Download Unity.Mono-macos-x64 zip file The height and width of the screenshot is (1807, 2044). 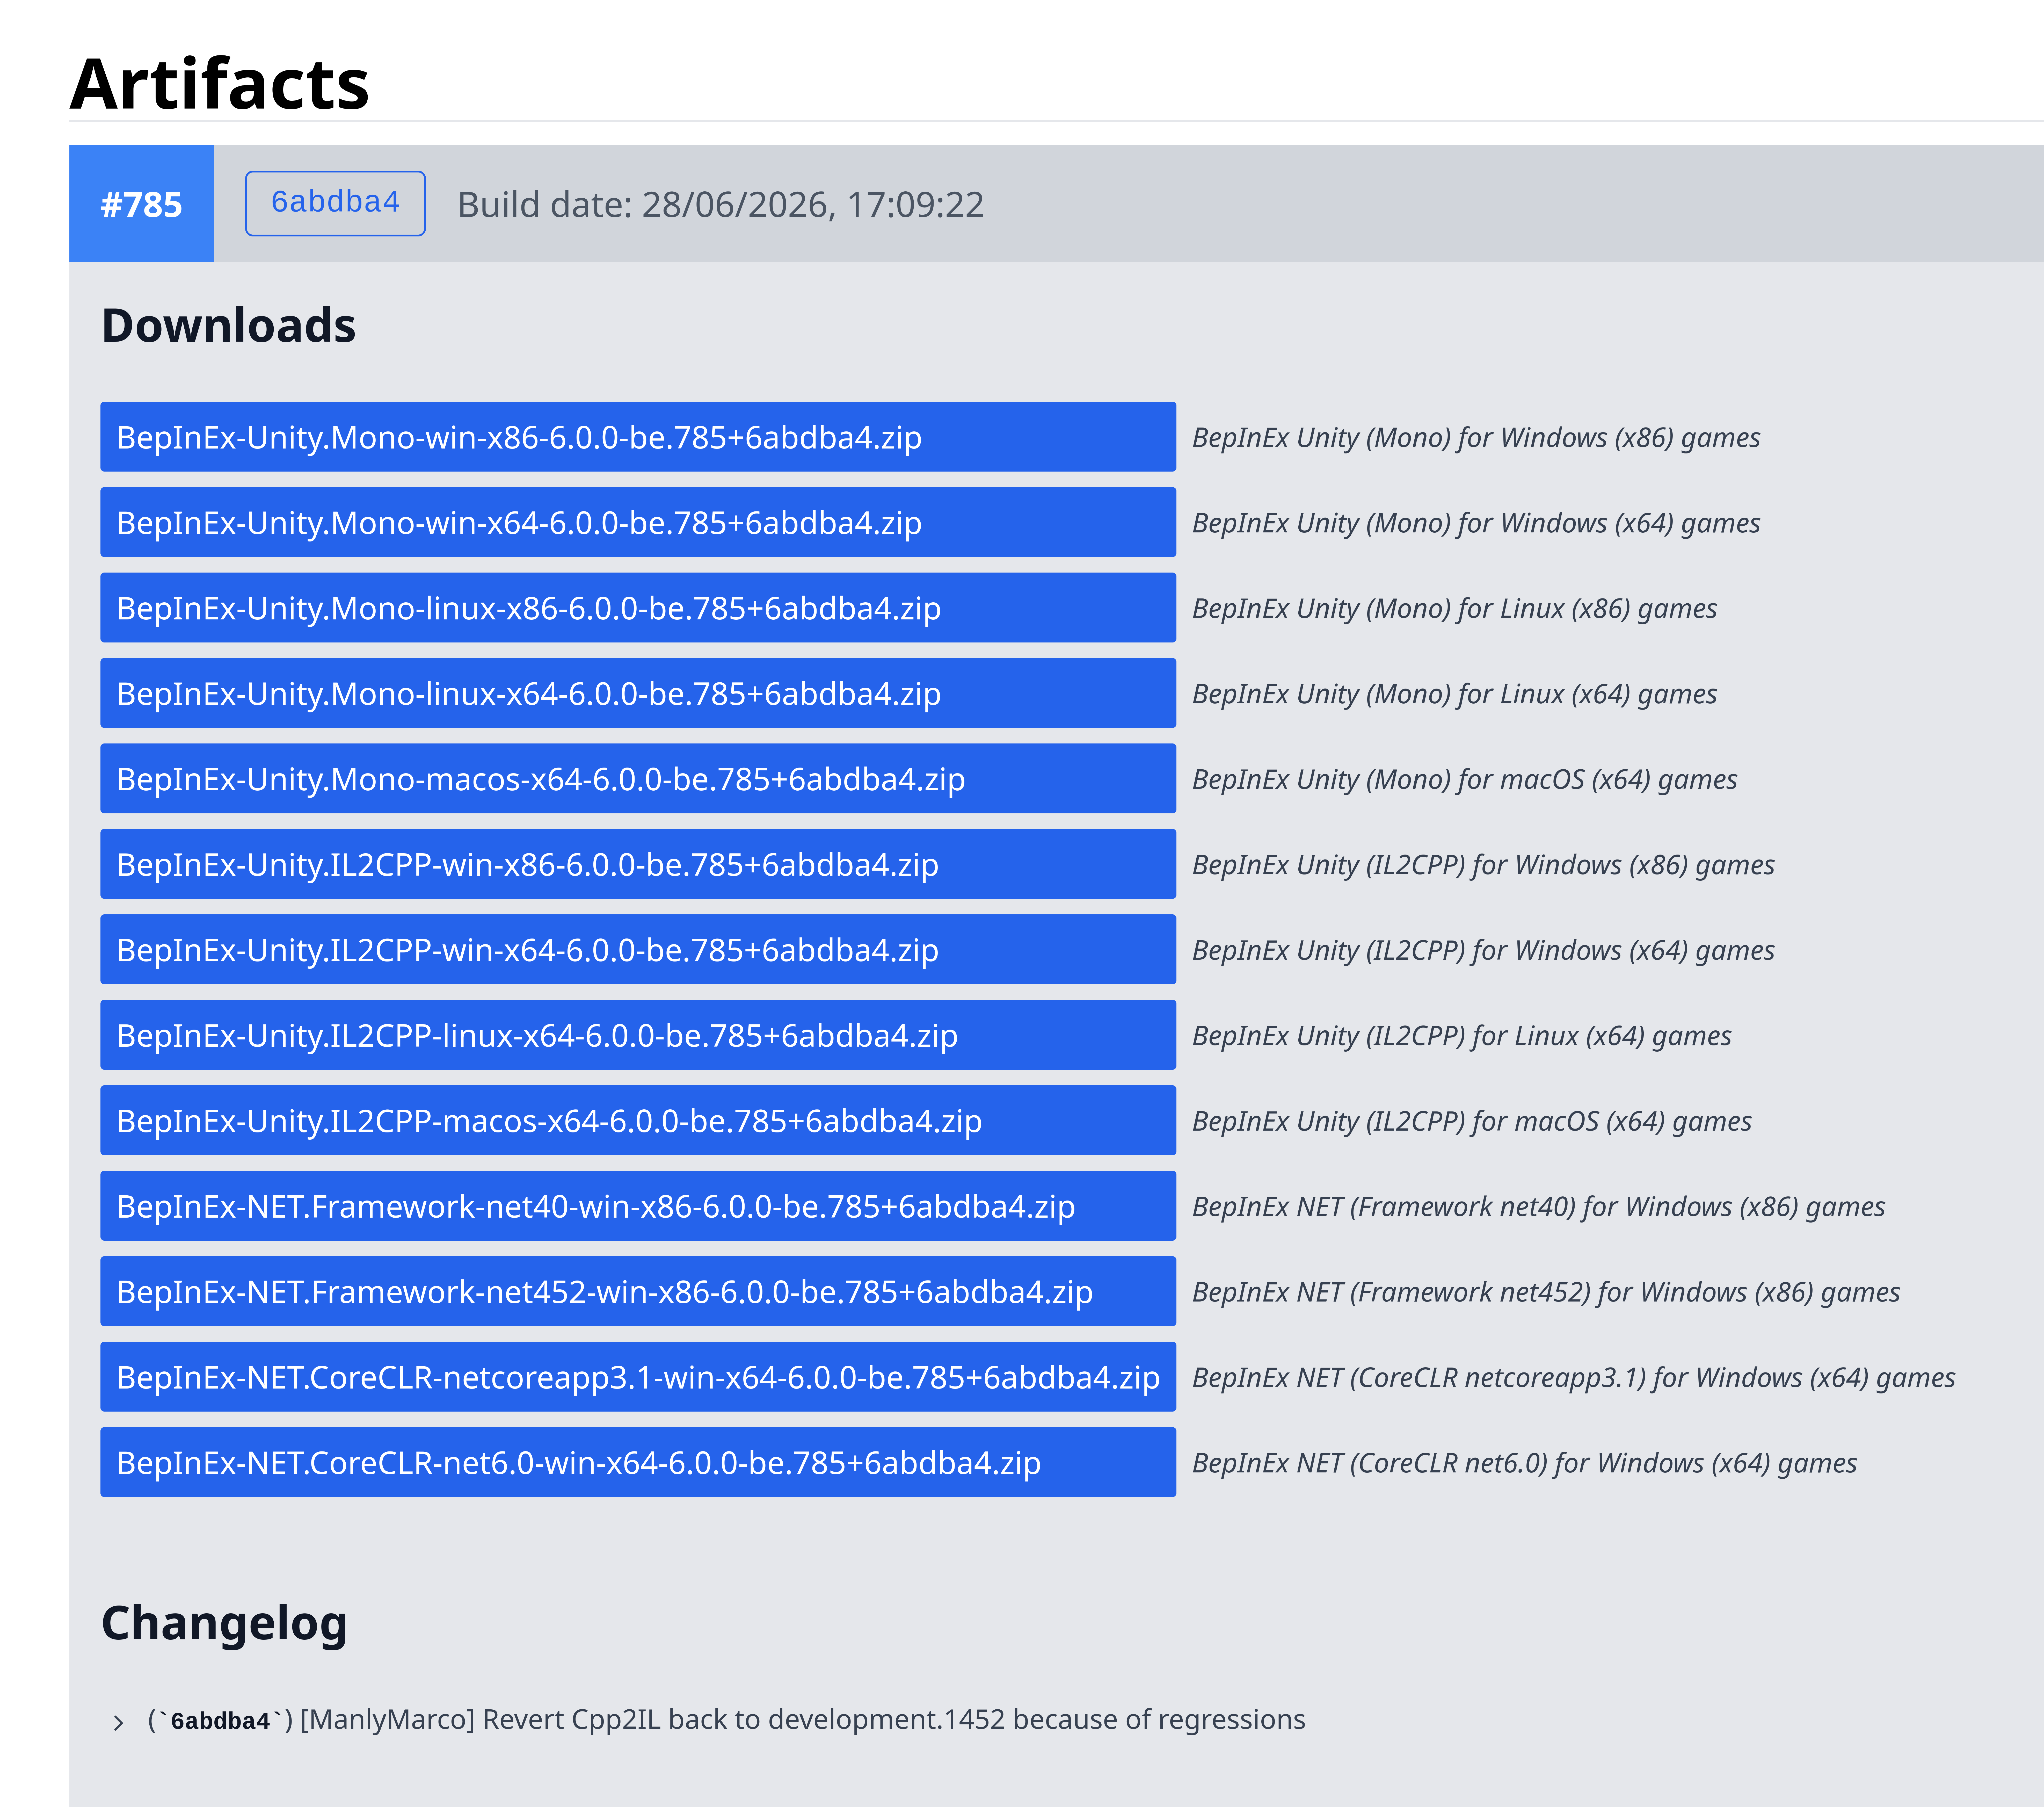(x=638, y=779)
